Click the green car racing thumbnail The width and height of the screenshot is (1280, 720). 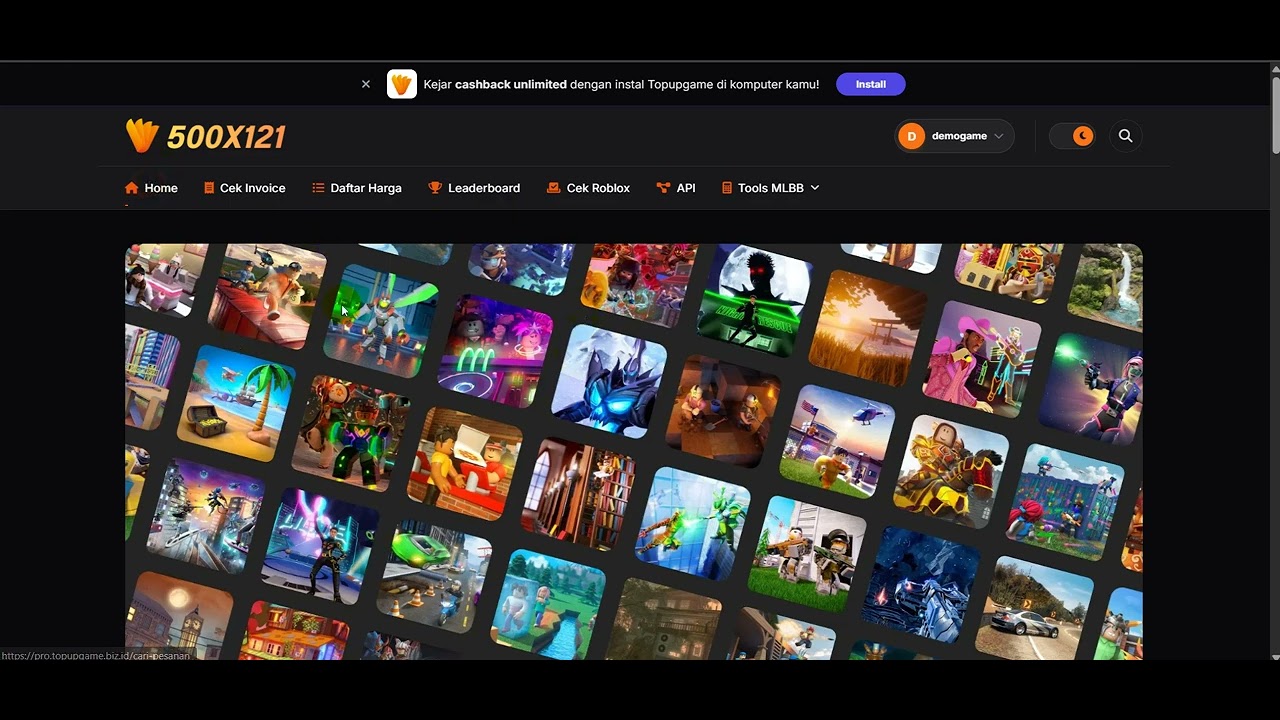(435, 577)
